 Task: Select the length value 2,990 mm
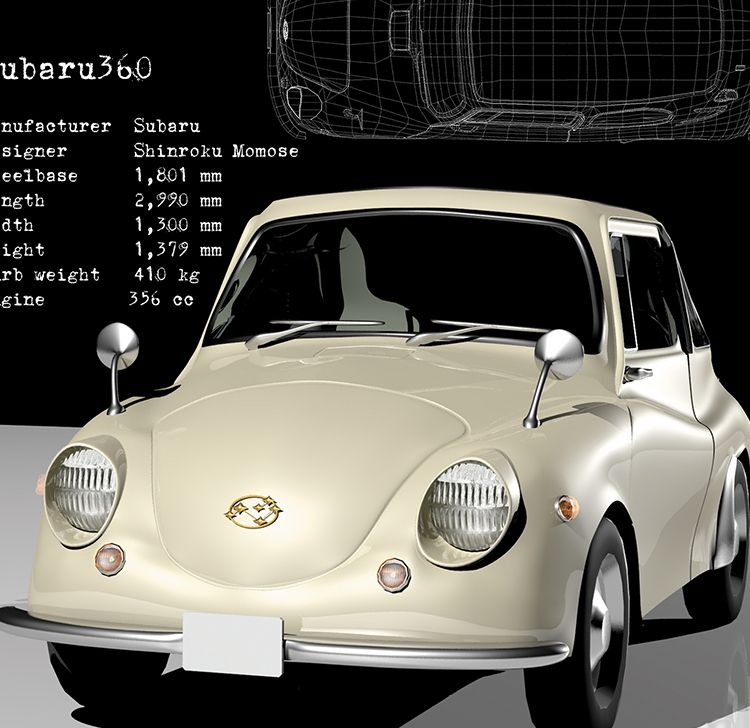pos(178,200)
